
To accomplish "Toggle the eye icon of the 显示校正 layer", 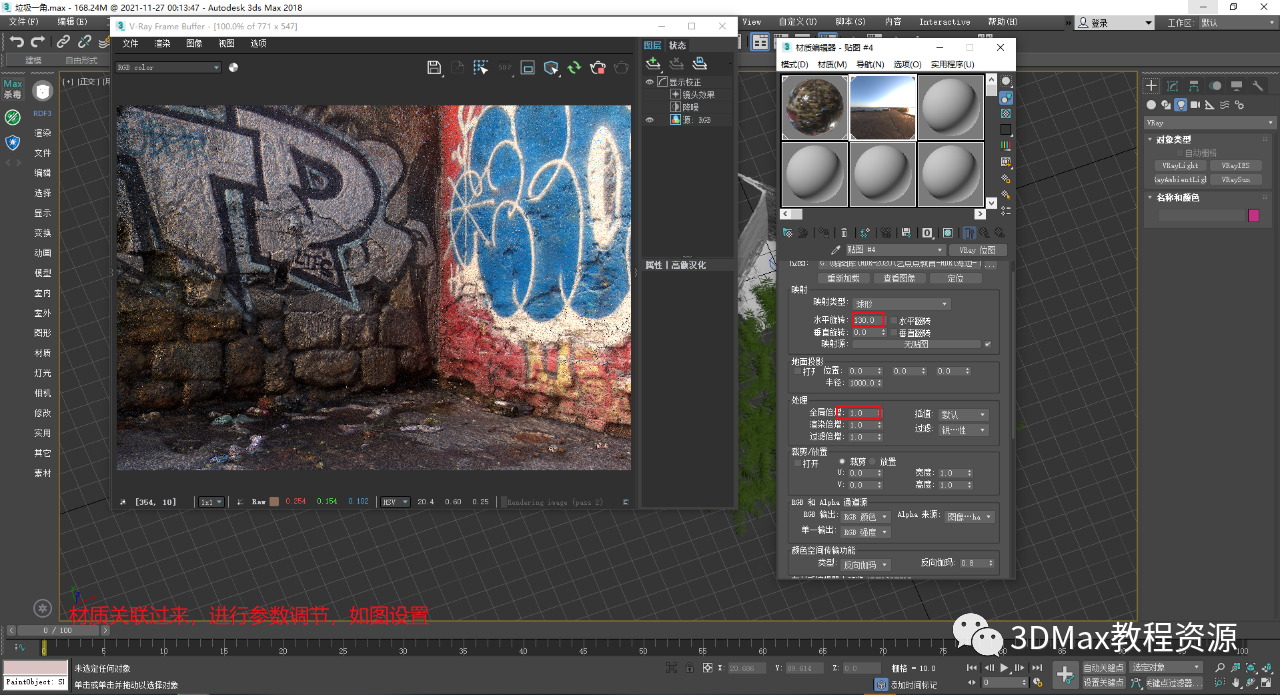I will click(649, 82).
